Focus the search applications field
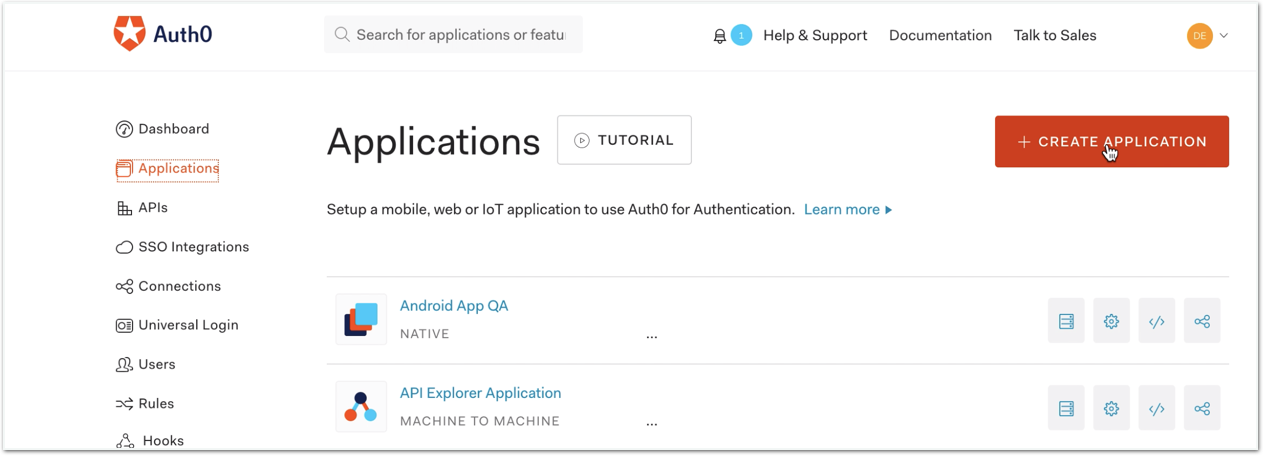 pos(453,34)
